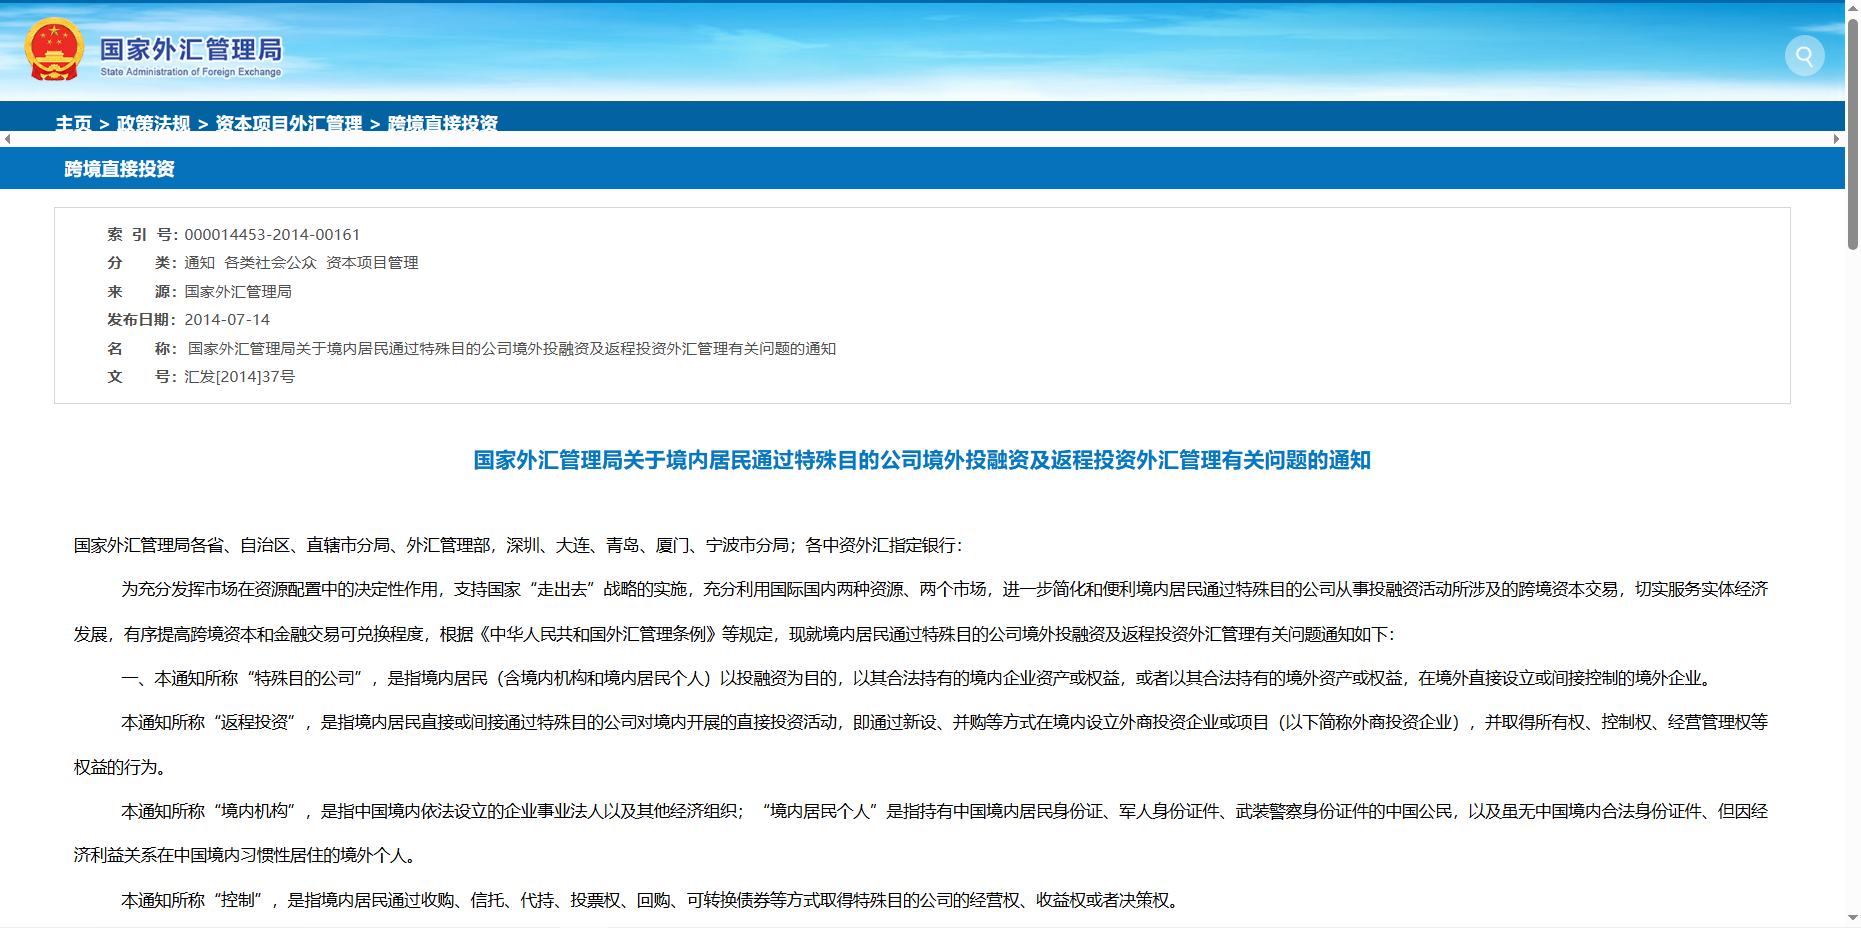Viewport: 1861px width, 928px height.
Task: Click the 资本项目管理 category tag
Action: pyautogui.click(x=372, y=263)
